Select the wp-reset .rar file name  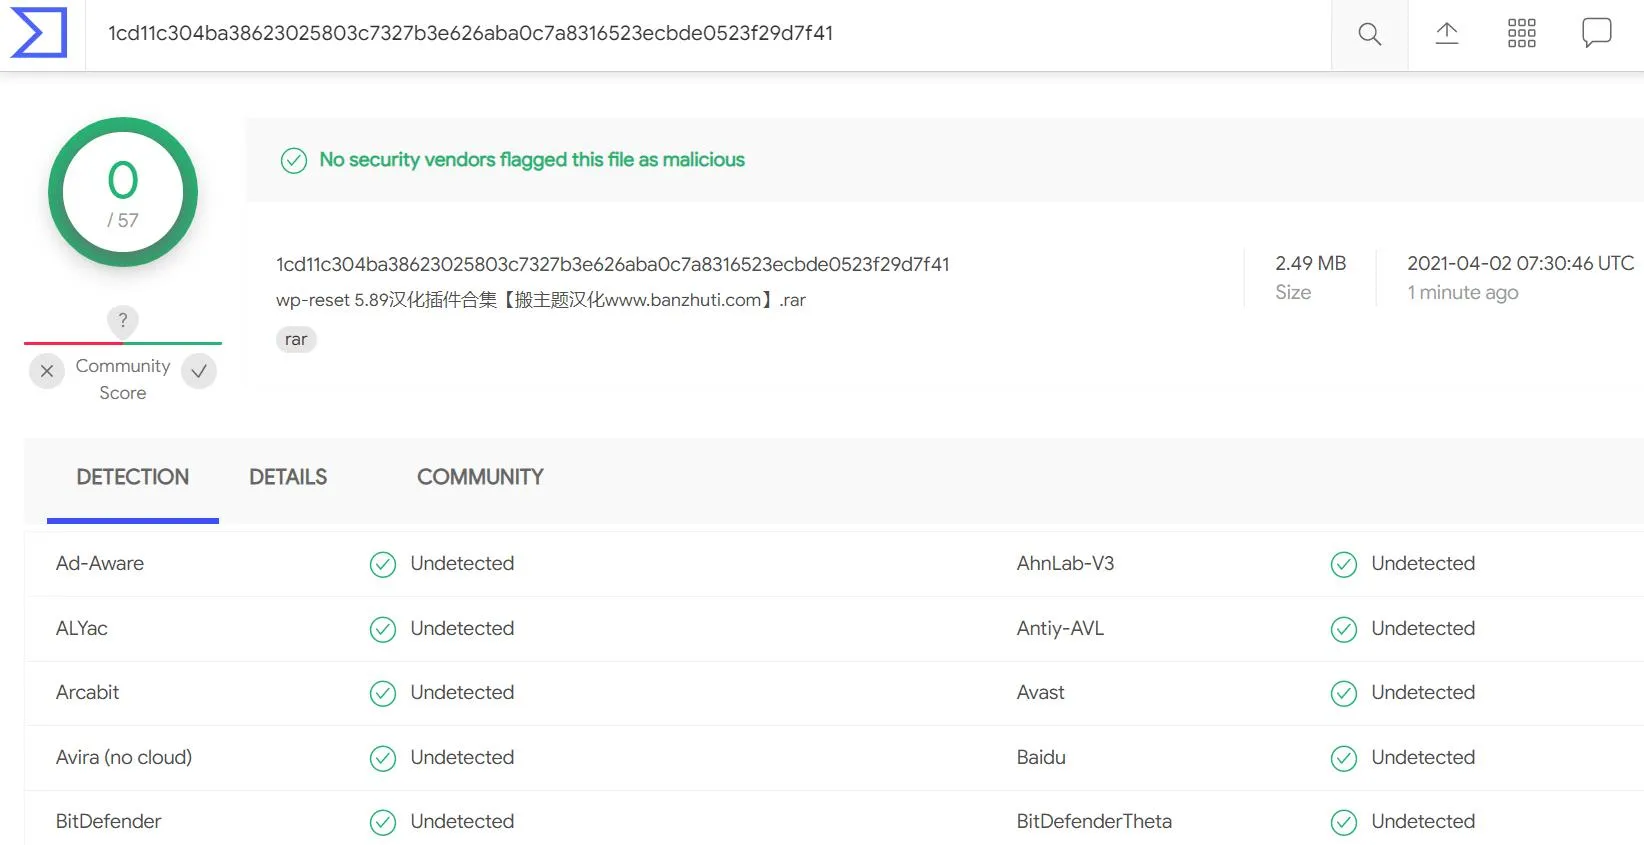coord(541,300)
